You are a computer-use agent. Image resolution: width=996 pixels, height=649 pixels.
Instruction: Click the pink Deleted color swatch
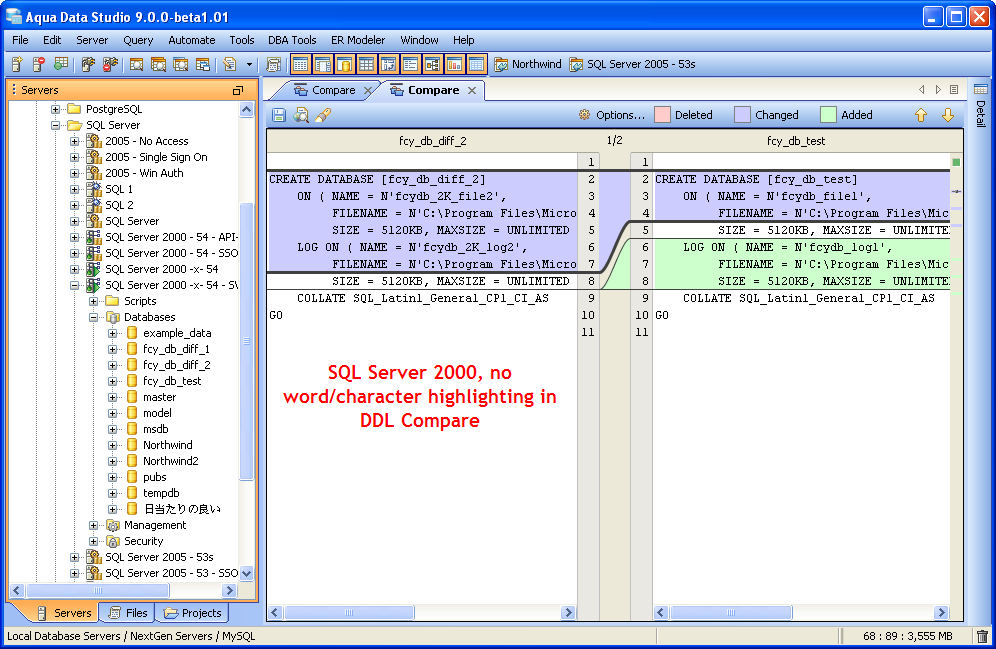(x=663, y=115)
